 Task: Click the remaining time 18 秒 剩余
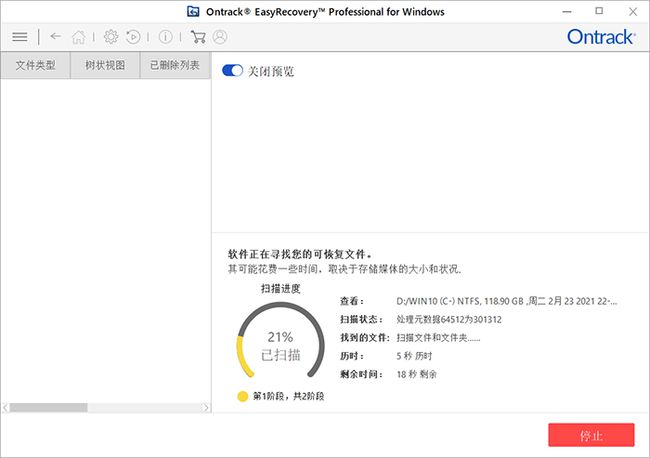point(417,374)
